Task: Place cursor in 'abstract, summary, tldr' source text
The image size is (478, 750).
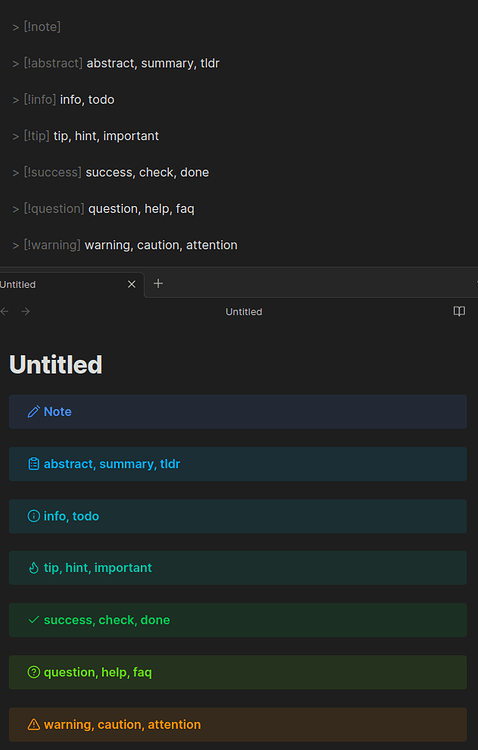Action: click(x=153, y=63)
